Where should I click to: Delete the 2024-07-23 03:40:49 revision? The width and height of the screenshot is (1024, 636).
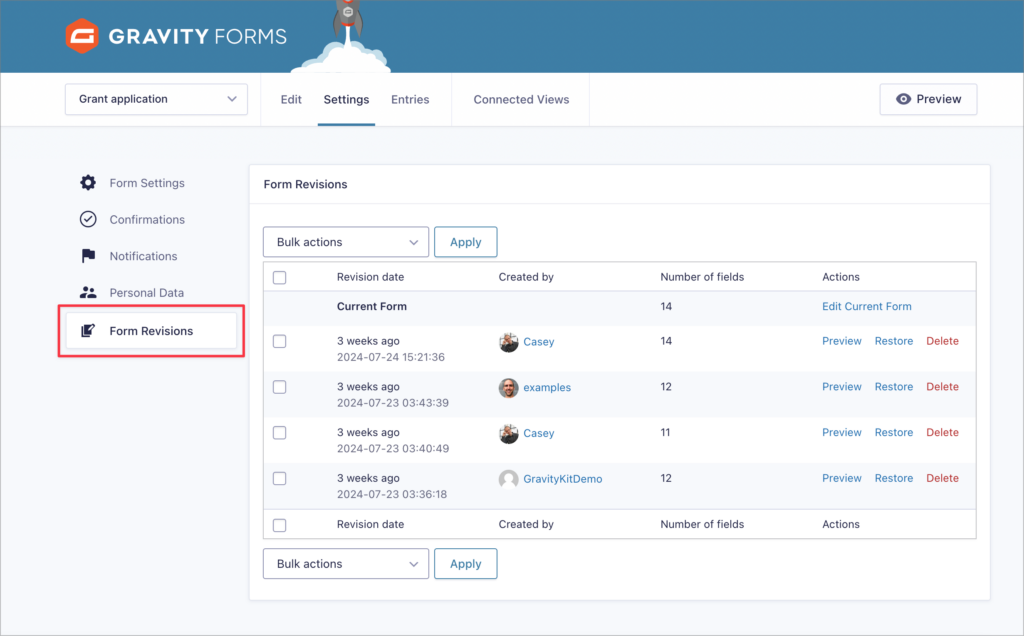942,432
